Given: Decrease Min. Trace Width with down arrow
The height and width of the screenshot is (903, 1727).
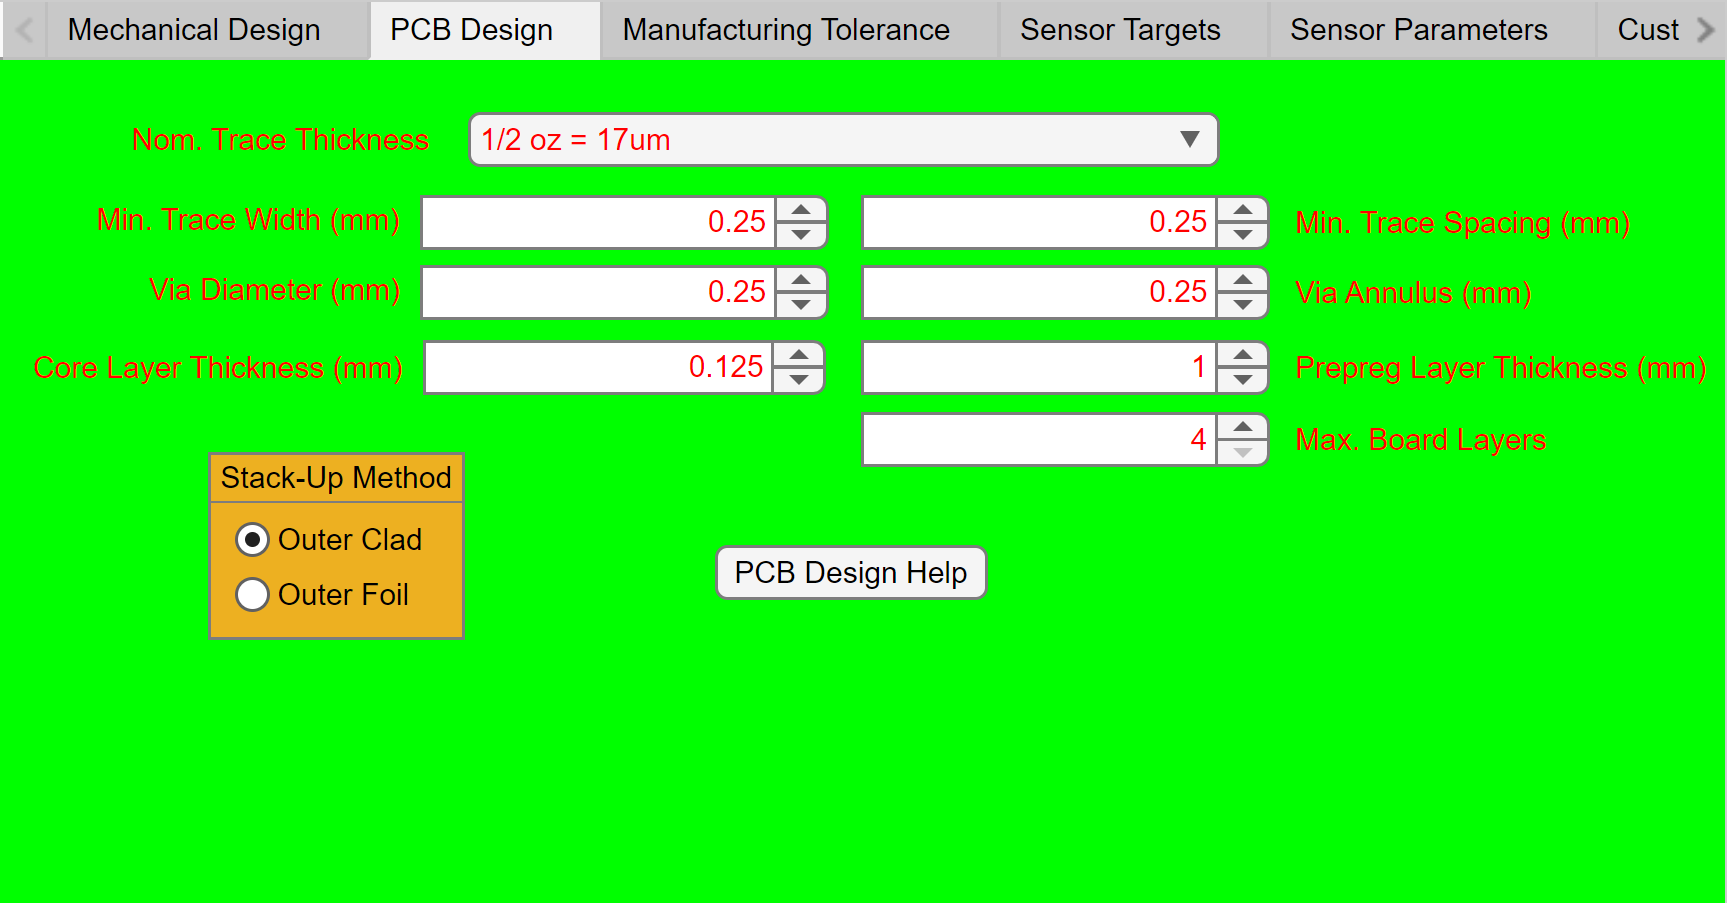Looking at the screenshot, I should 800,234.
